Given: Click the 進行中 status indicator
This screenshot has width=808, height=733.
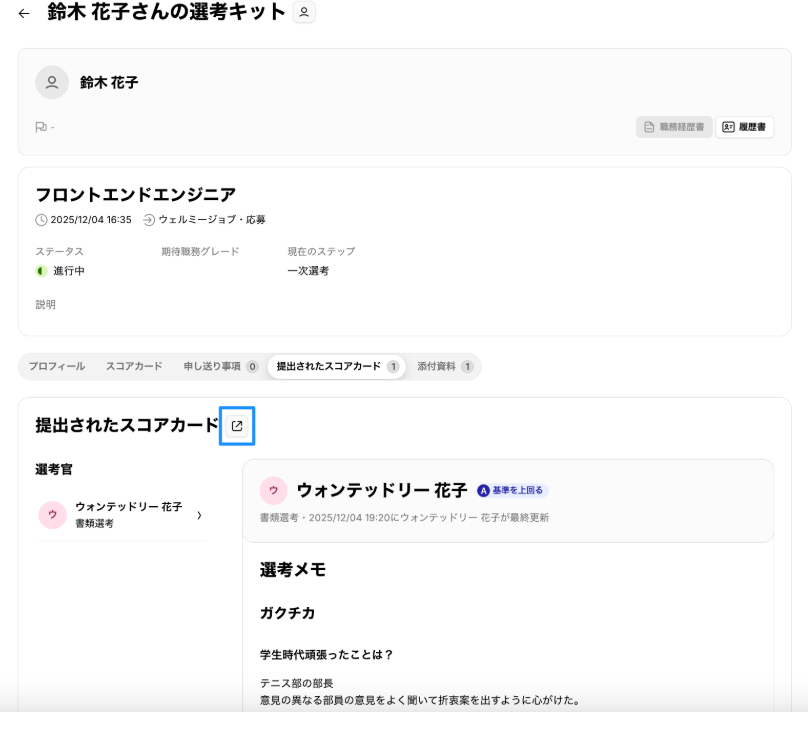Looking at the screenshot, I should (x=60, y=271).
